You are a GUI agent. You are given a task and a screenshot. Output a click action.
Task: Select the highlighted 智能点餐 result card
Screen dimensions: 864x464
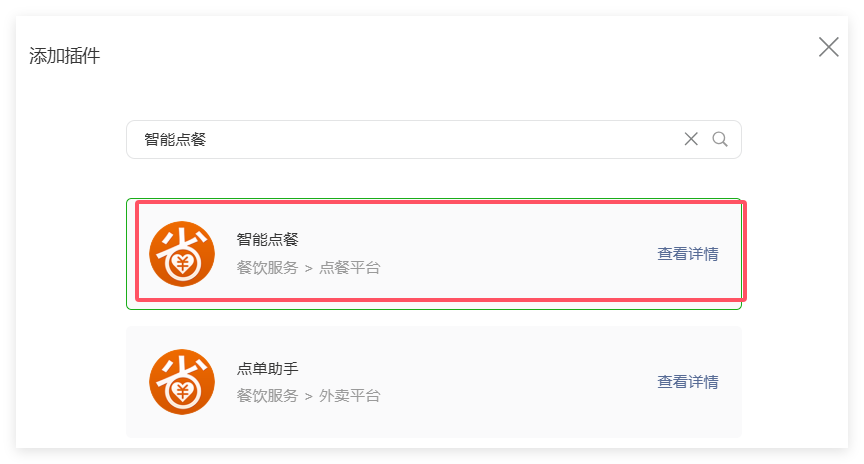coord(434,254)
